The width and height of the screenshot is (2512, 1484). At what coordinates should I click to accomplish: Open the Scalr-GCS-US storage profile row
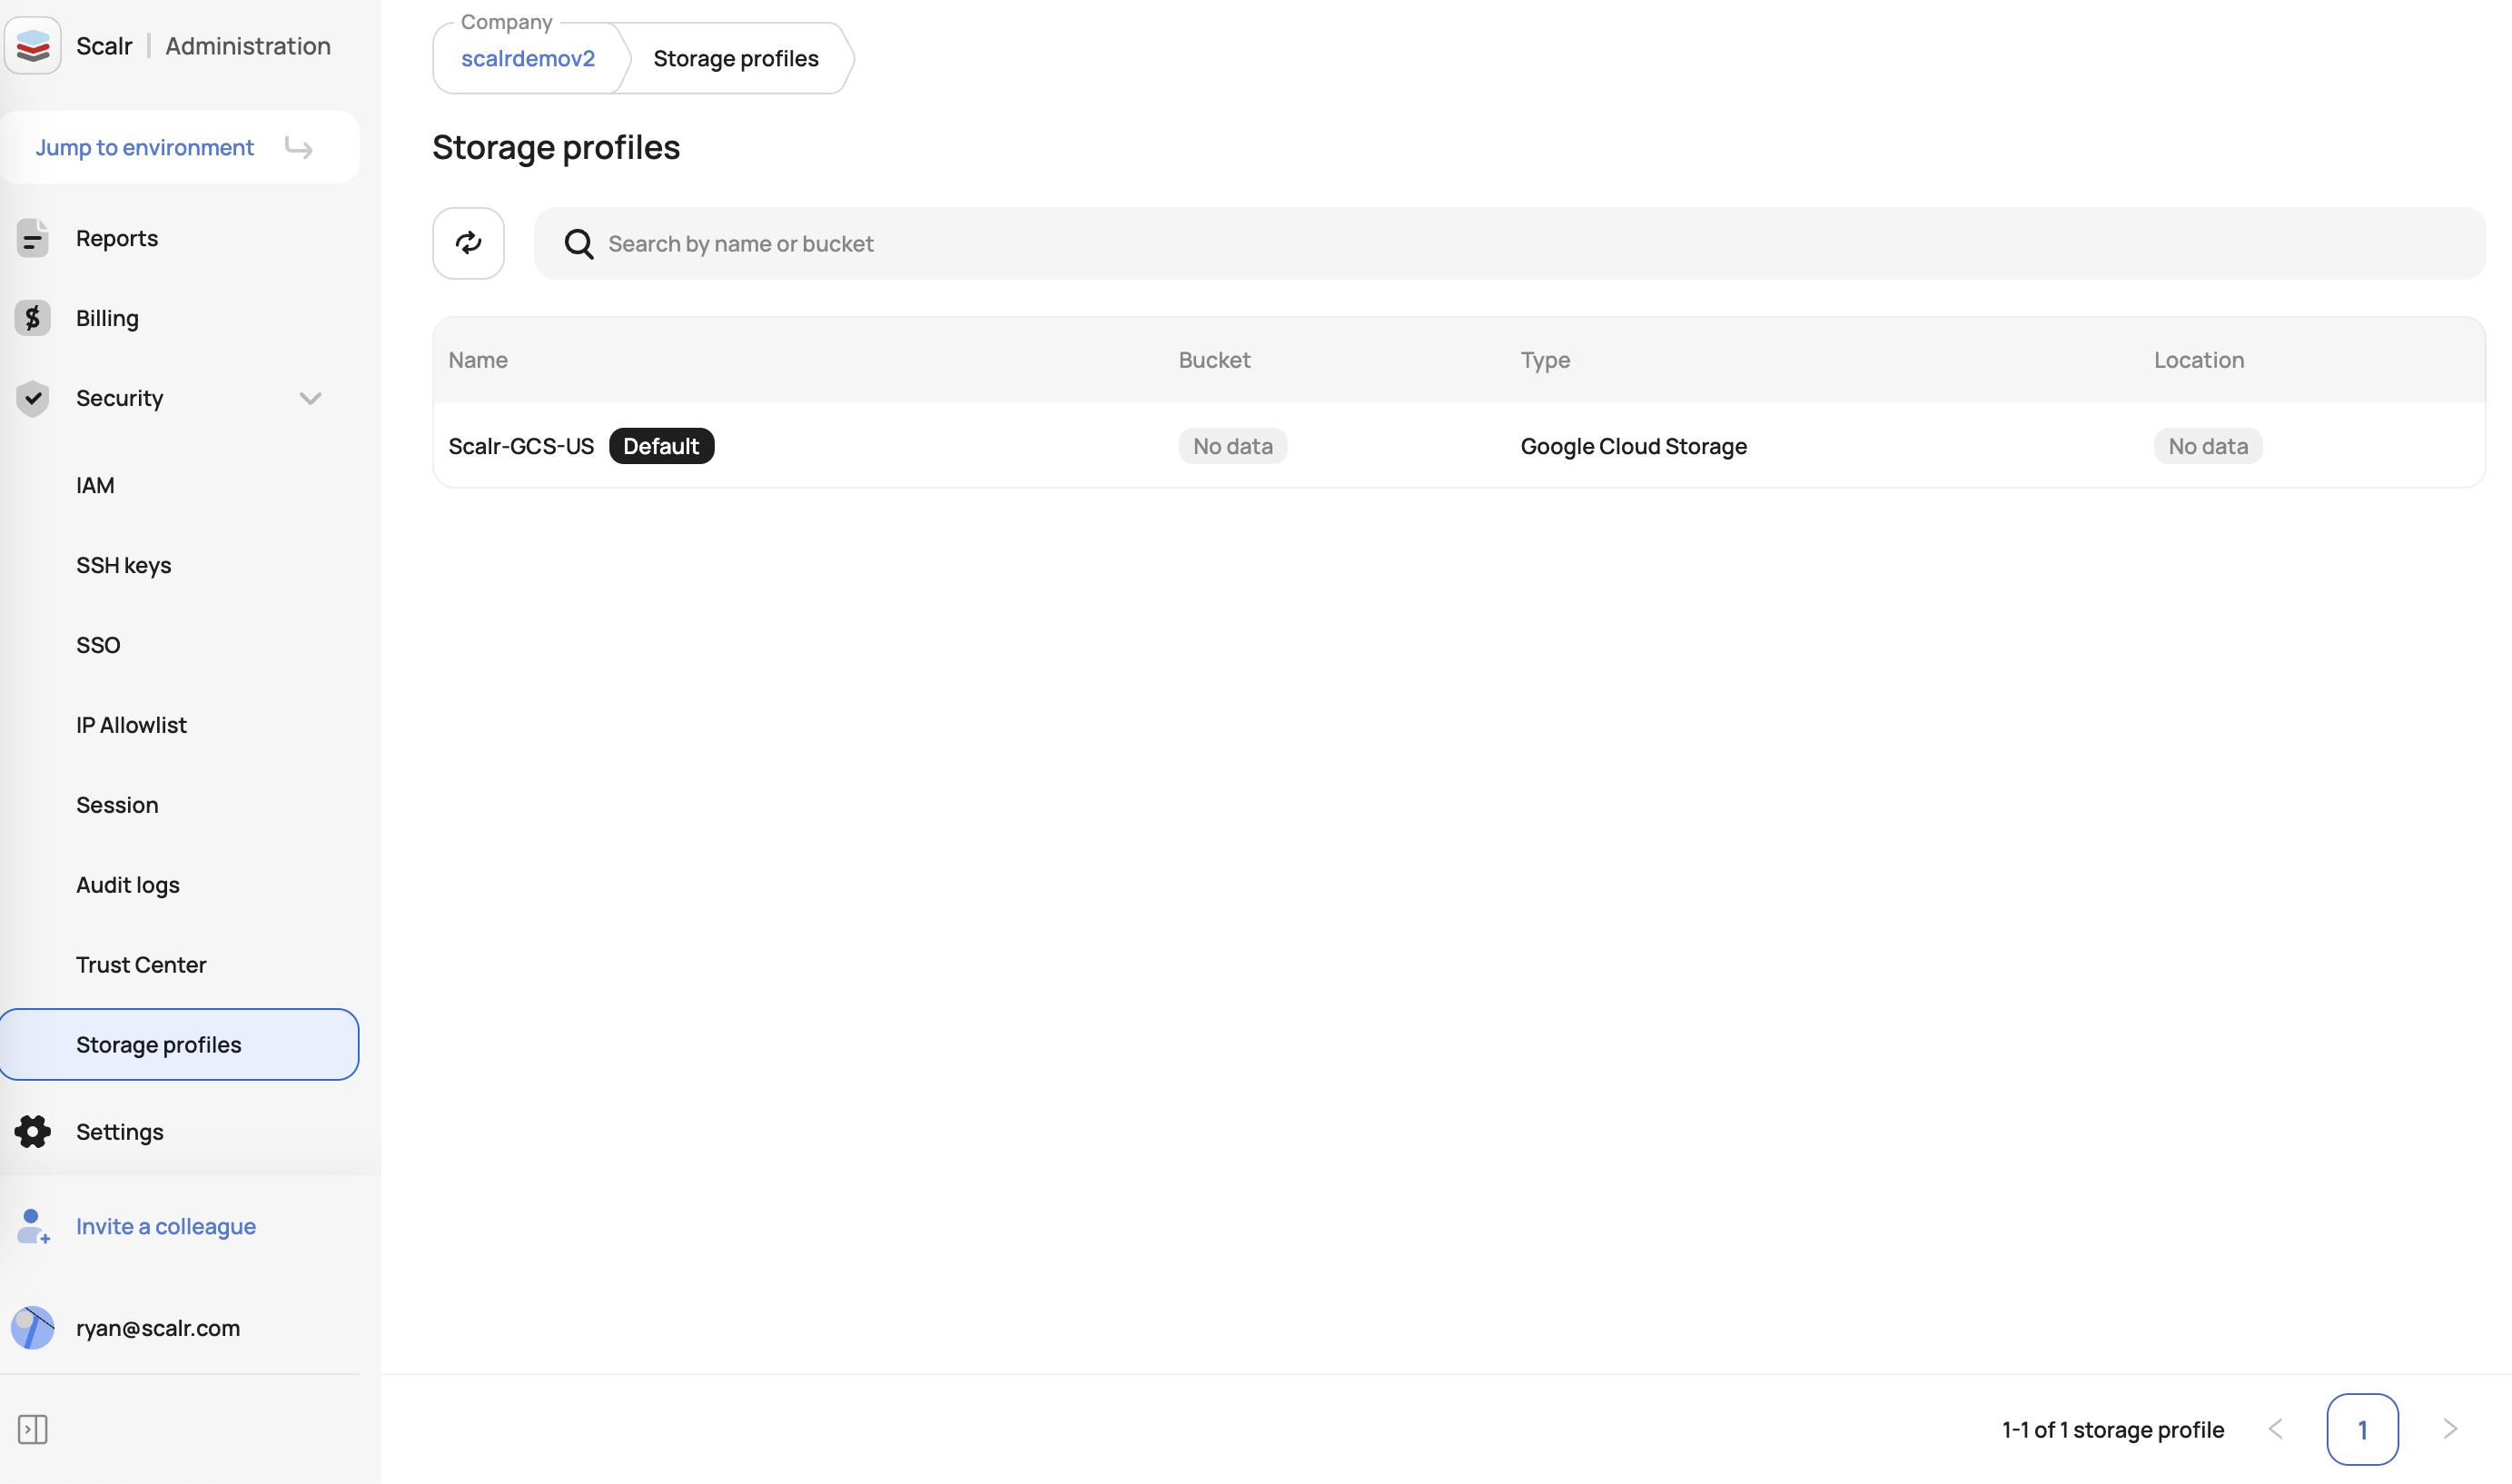[521, 446]
